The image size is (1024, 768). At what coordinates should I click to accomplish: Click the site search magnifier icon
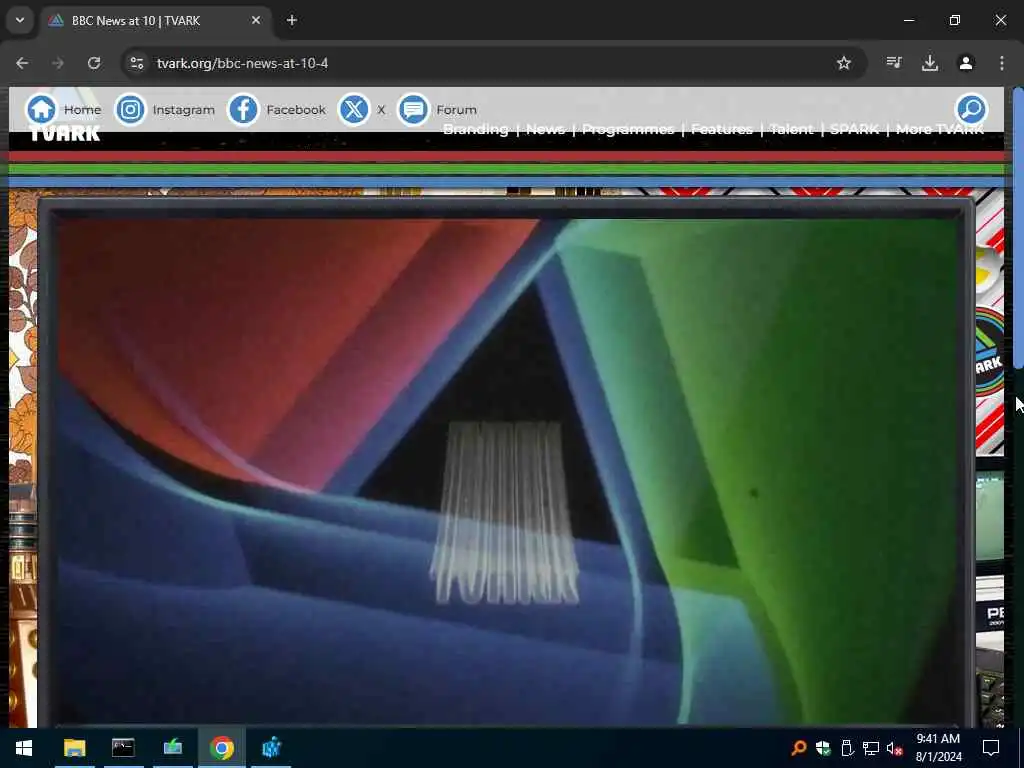[x=971, y=109]
